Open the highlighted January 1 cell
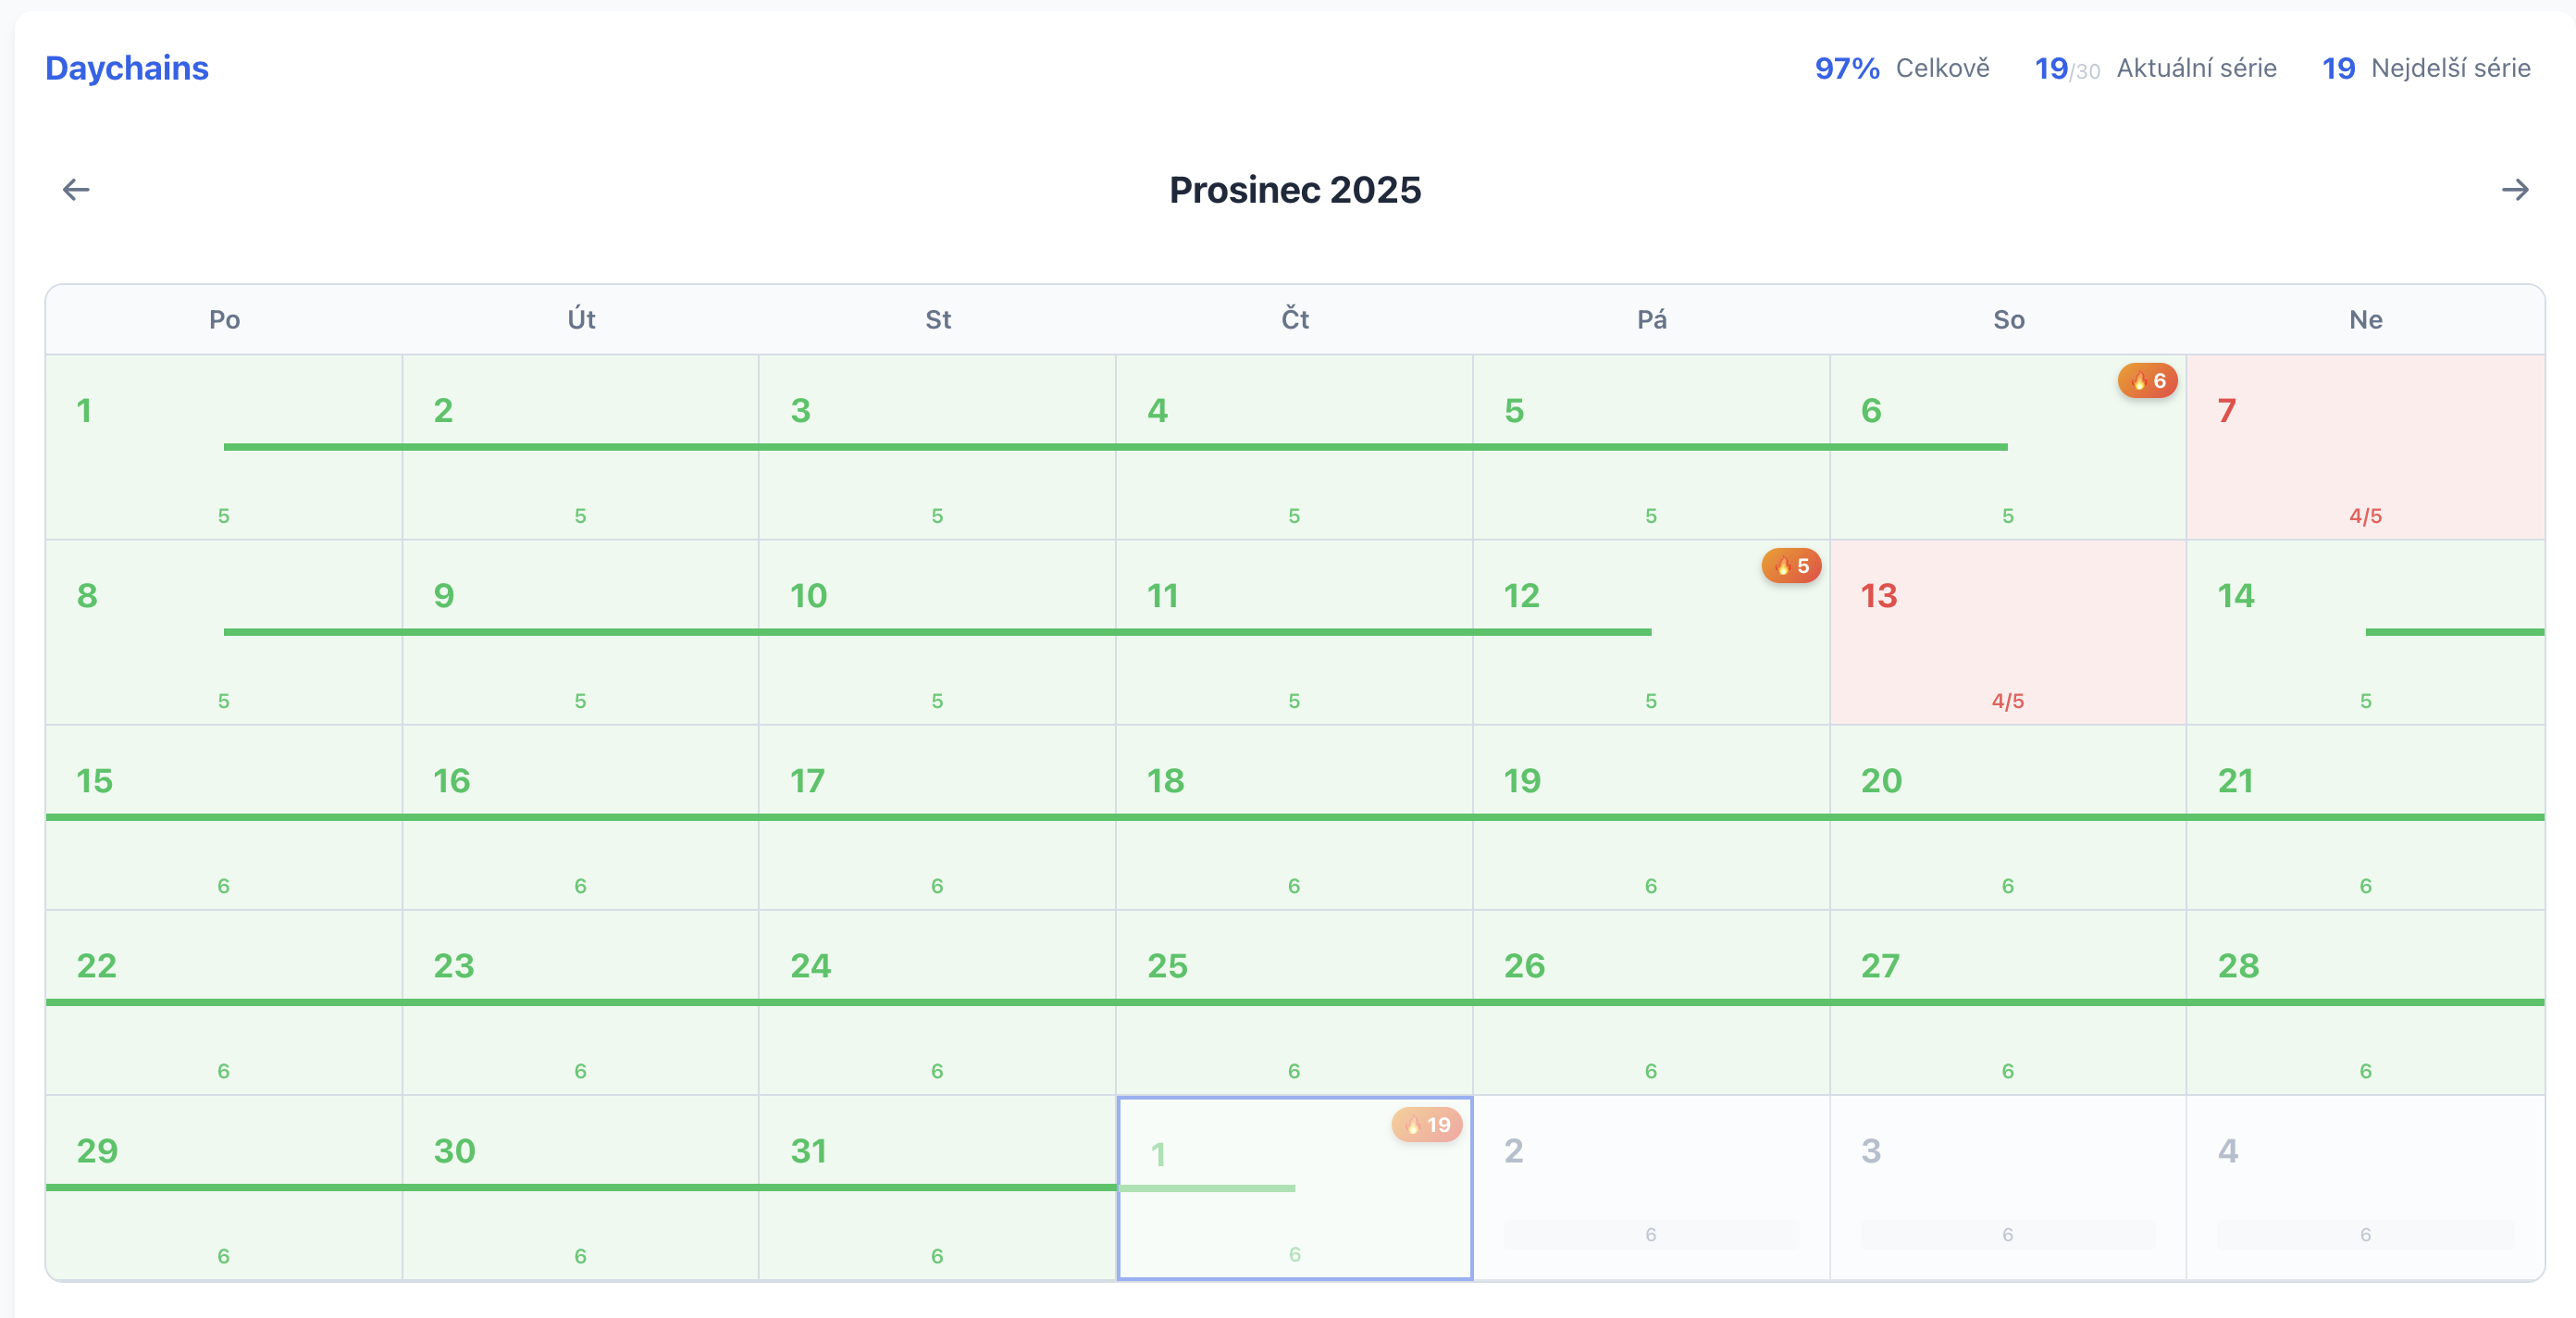 point(1294,1188)
